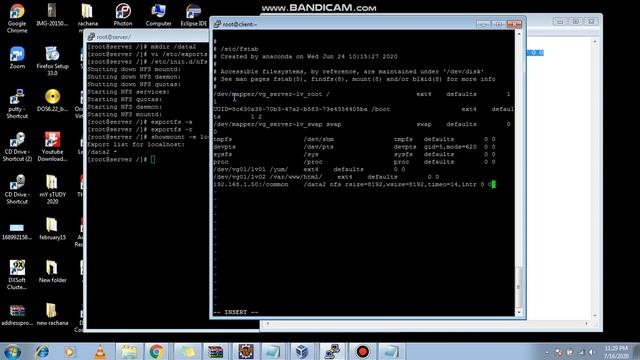
Task: Click the '/dev/mapper/vg_server-lv_swap swap' line
Action: click(x=362, y=124)
